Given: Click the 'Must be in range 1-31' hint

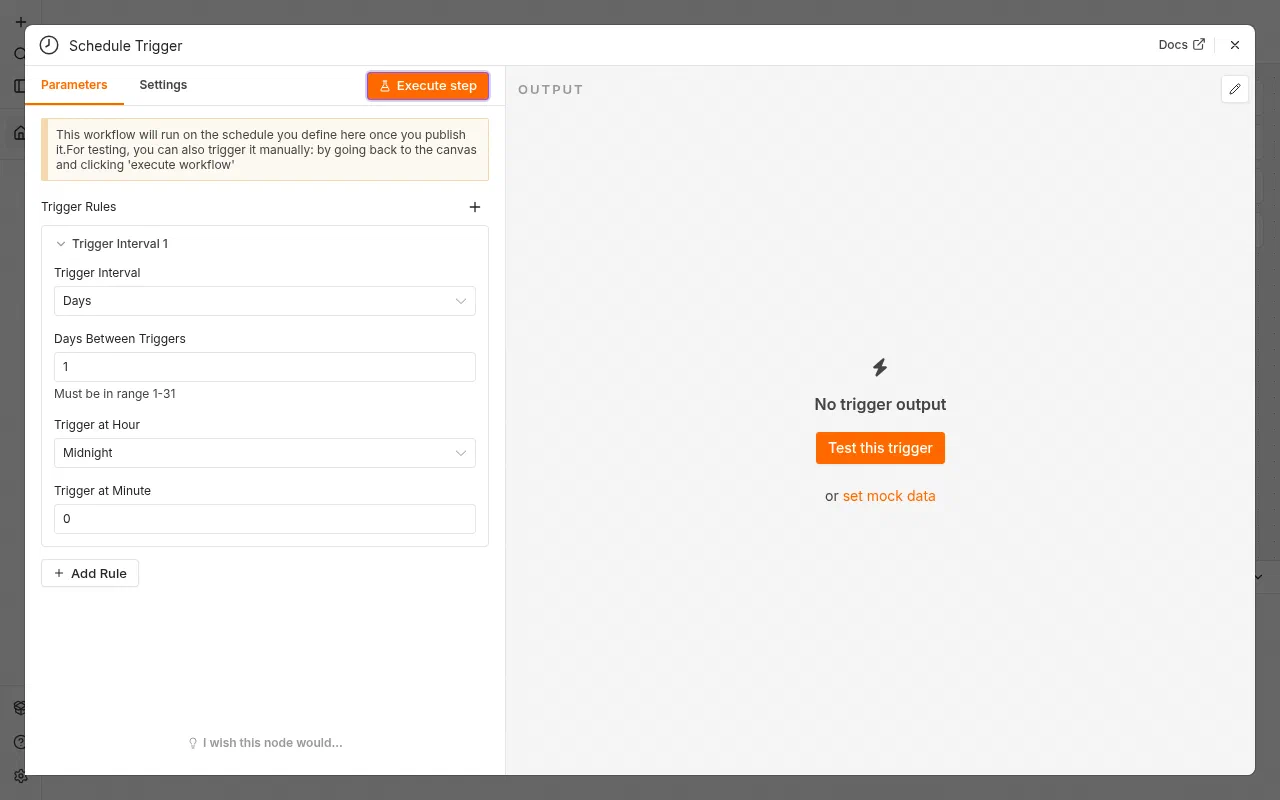Looking at the screenshot, I should (115, 394).
